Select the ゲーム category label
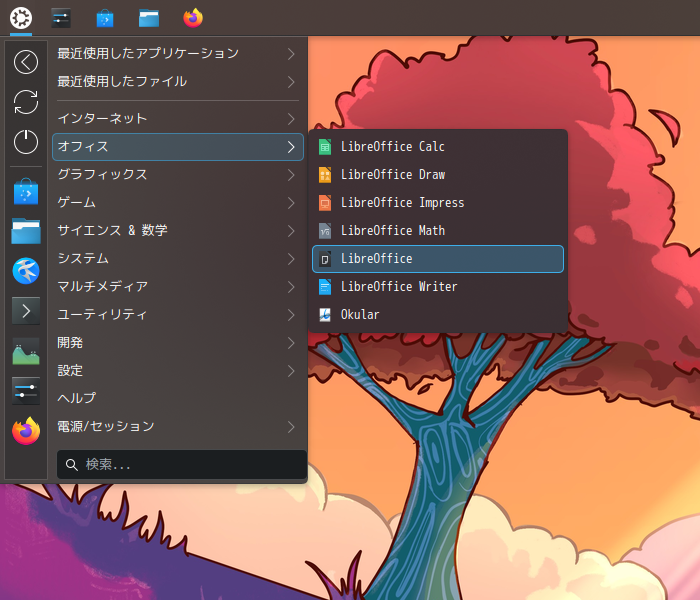This screenshot has height=600, width=700. (x=76, y=203)
